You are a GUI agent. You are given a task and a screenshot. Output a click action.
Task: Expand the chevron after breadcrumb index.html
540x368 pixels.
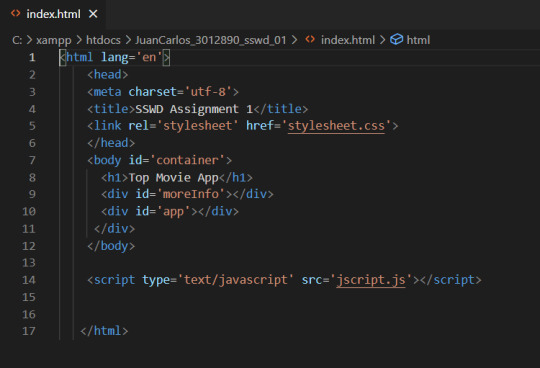(382, 40)
